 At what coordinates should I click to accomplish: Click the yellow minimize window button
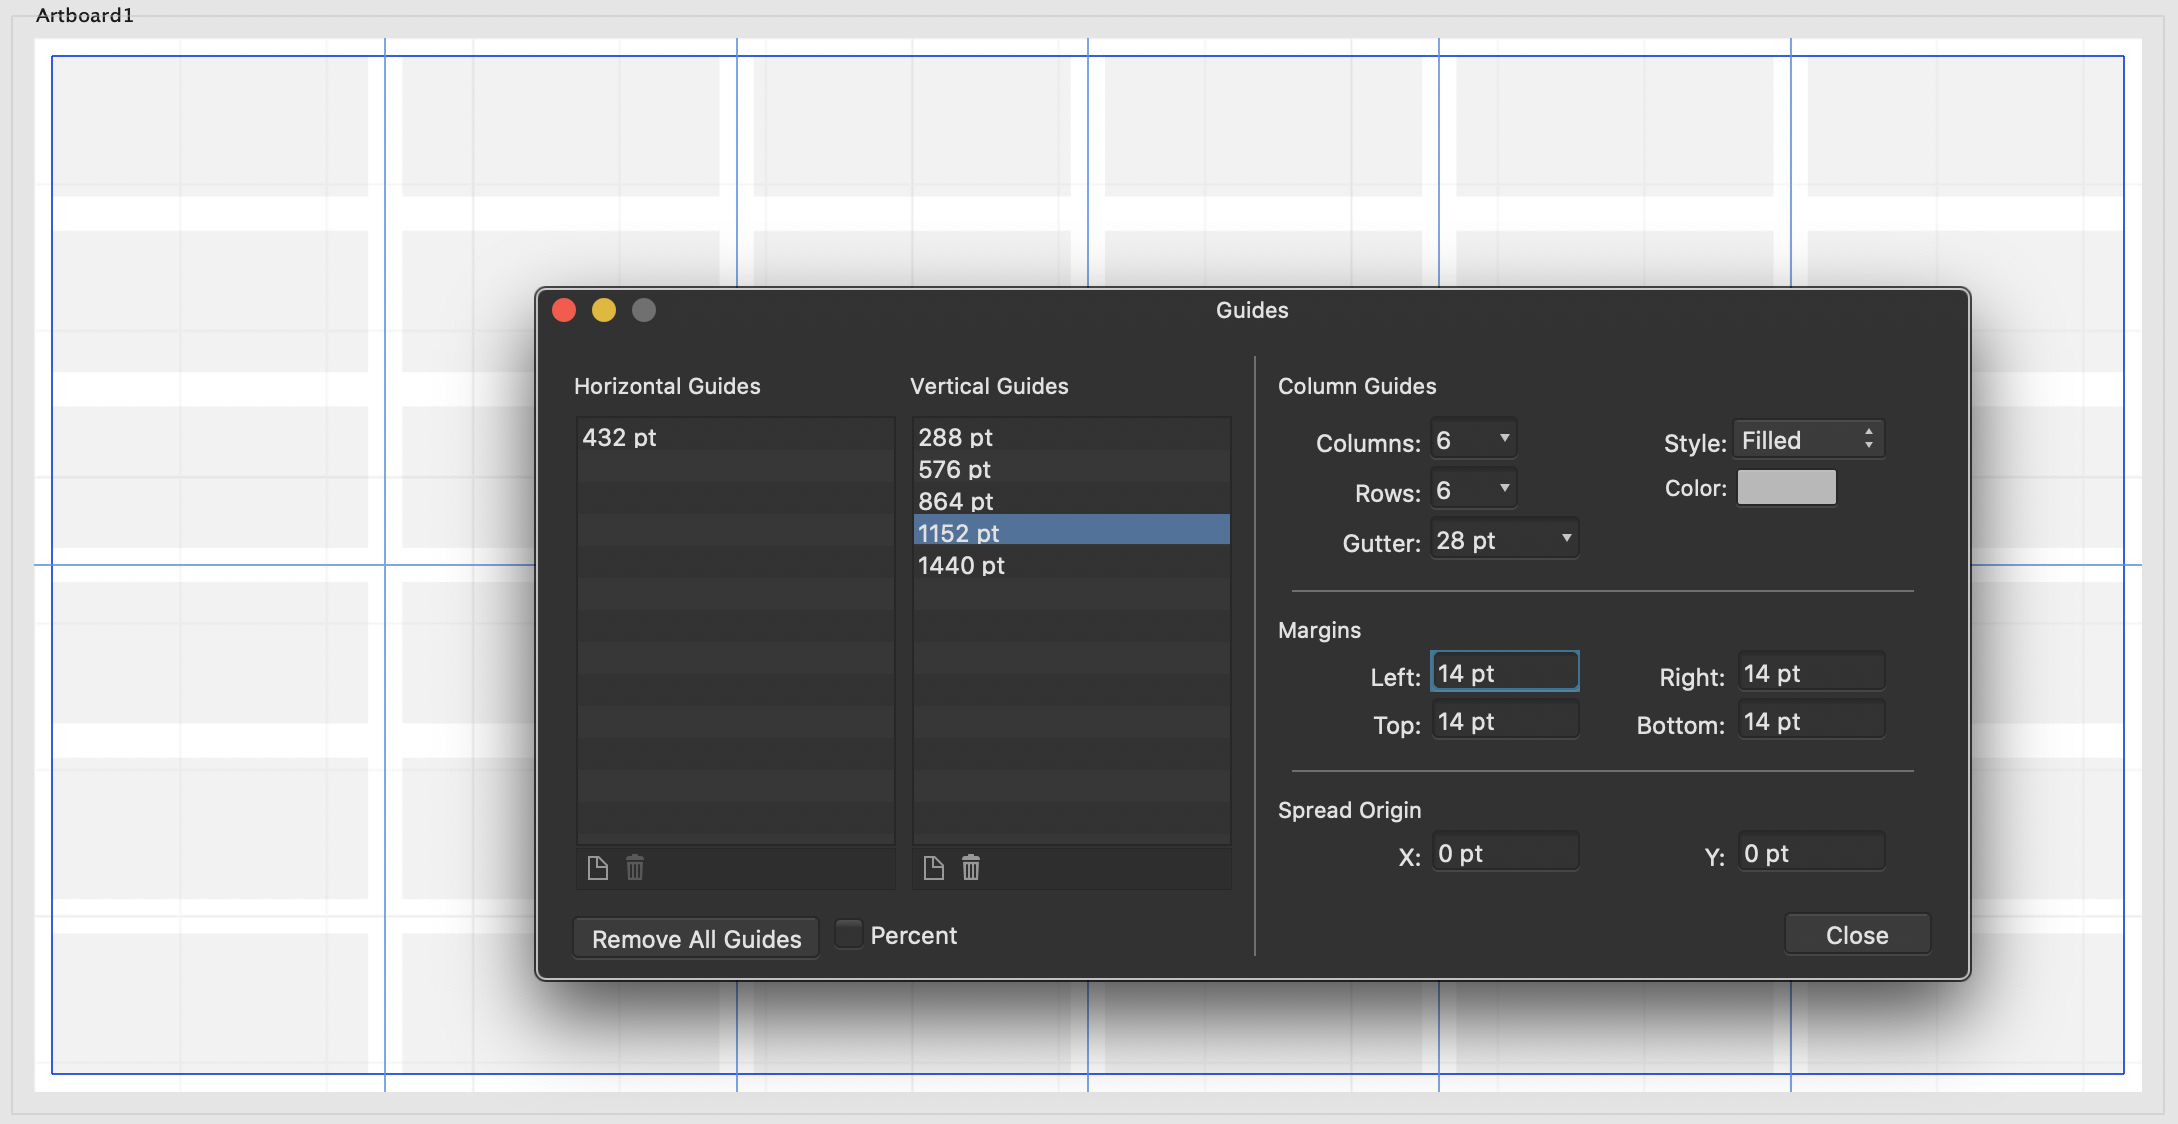[x=604, y=310]
